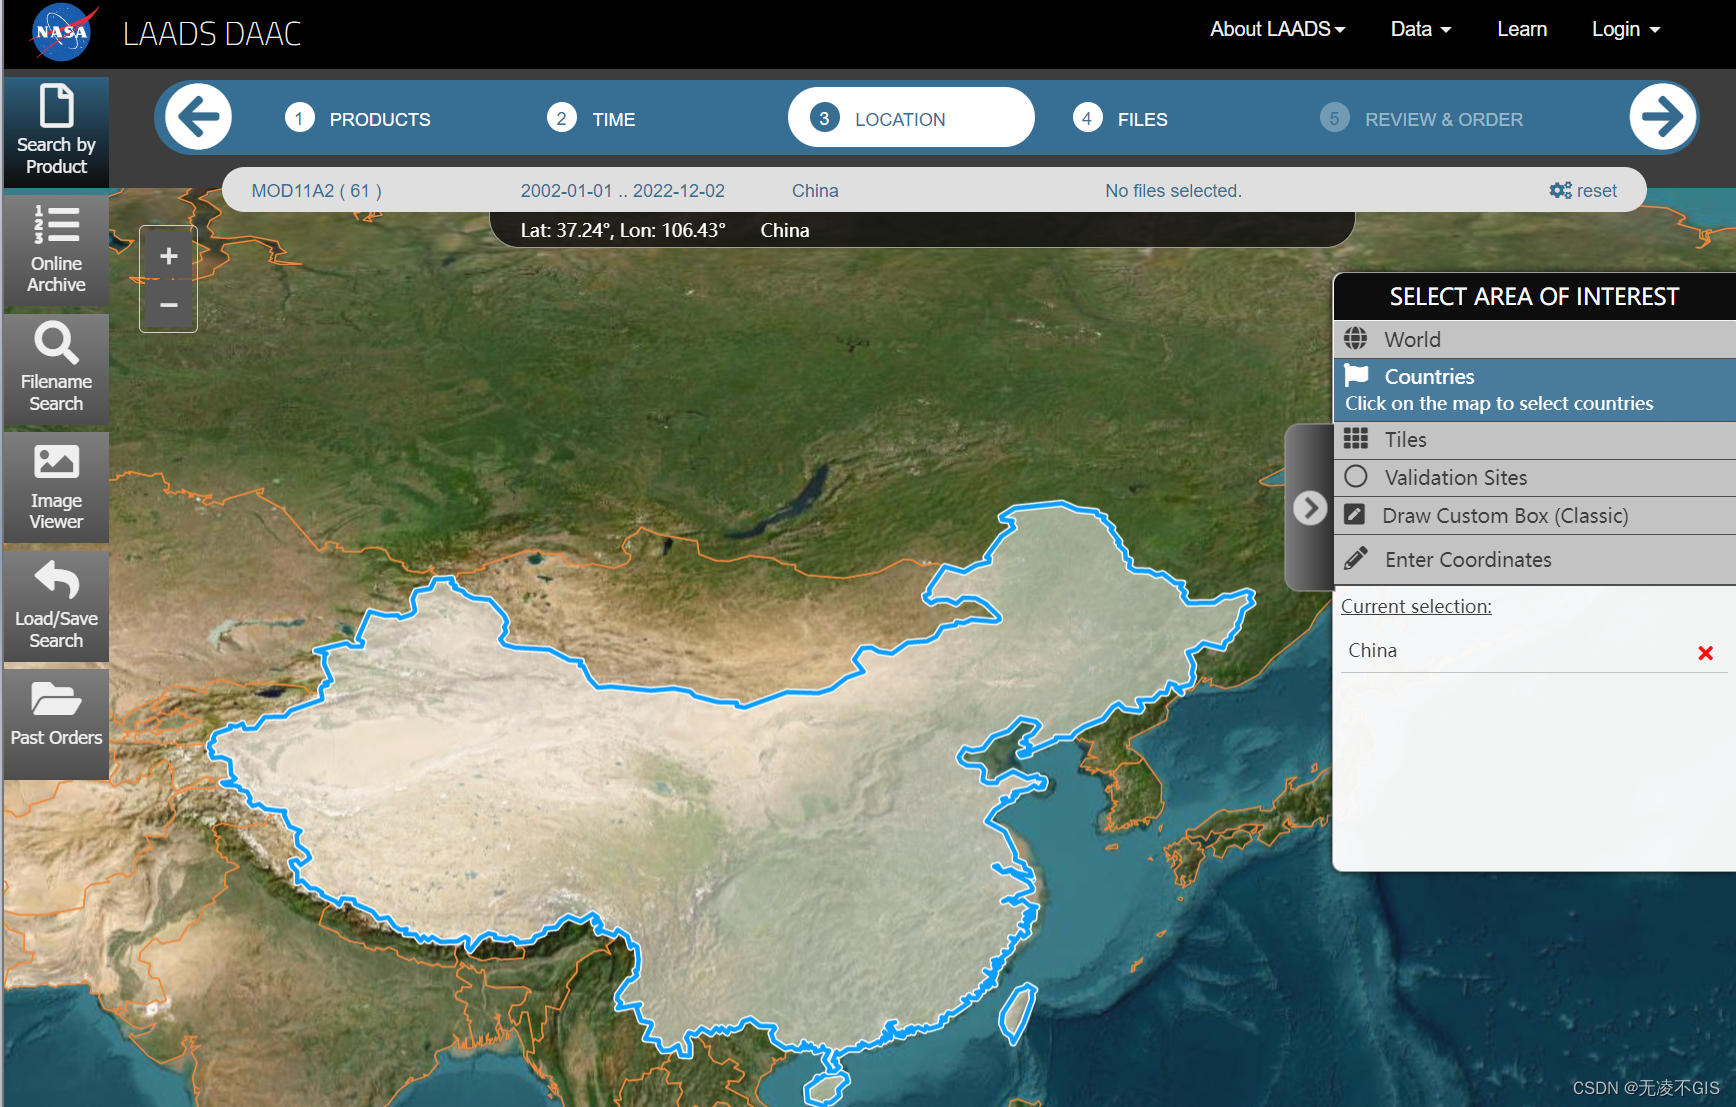Screen dimensions: 1736x1107
Task: Choose the Tiles grid icon
Action: (1356, 438)
